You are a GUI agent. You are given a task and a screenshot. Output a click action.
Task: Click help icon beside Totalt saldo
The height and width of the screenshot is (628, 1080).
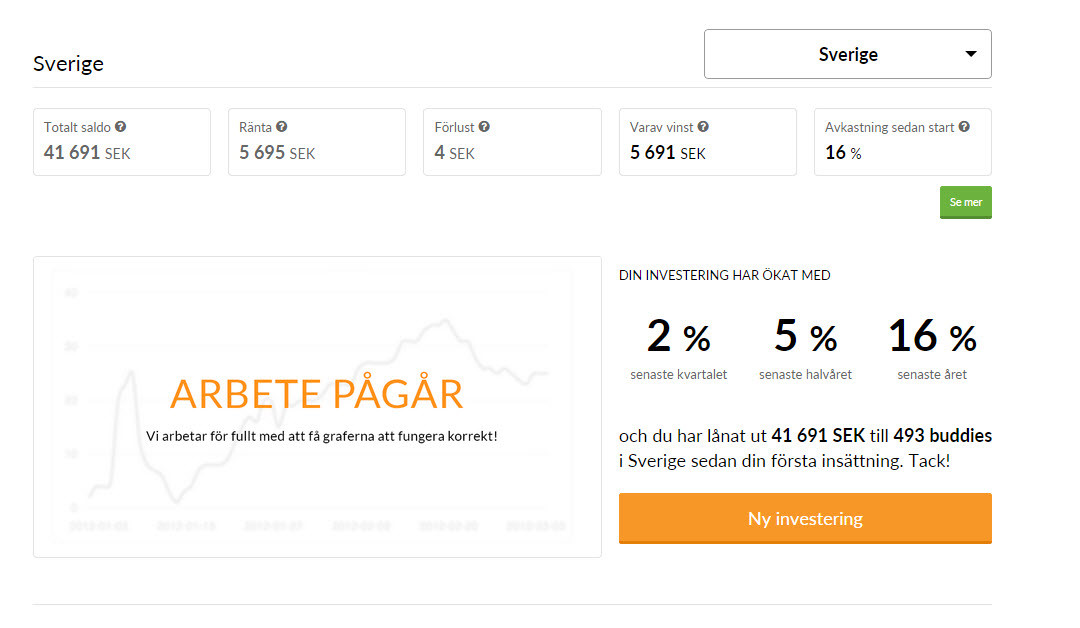(121, 128)
